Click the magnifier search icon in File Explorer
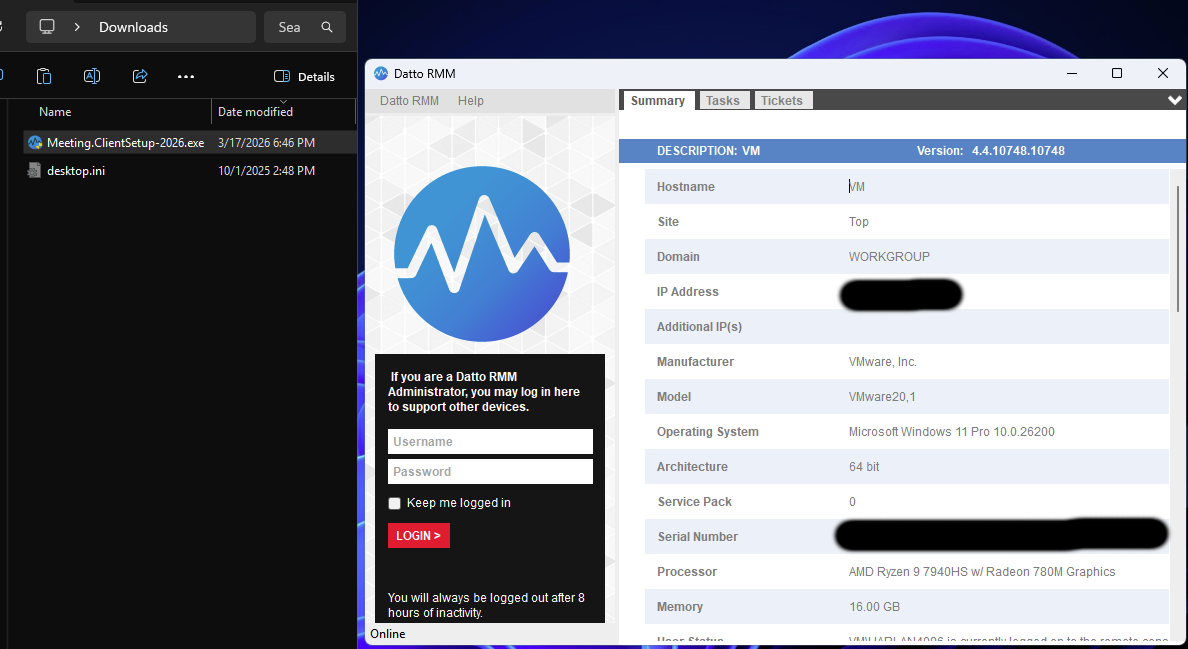Image resolution: width=1188 pixels, height=649 pixels. pyautogui.click(x=327, y=27)
